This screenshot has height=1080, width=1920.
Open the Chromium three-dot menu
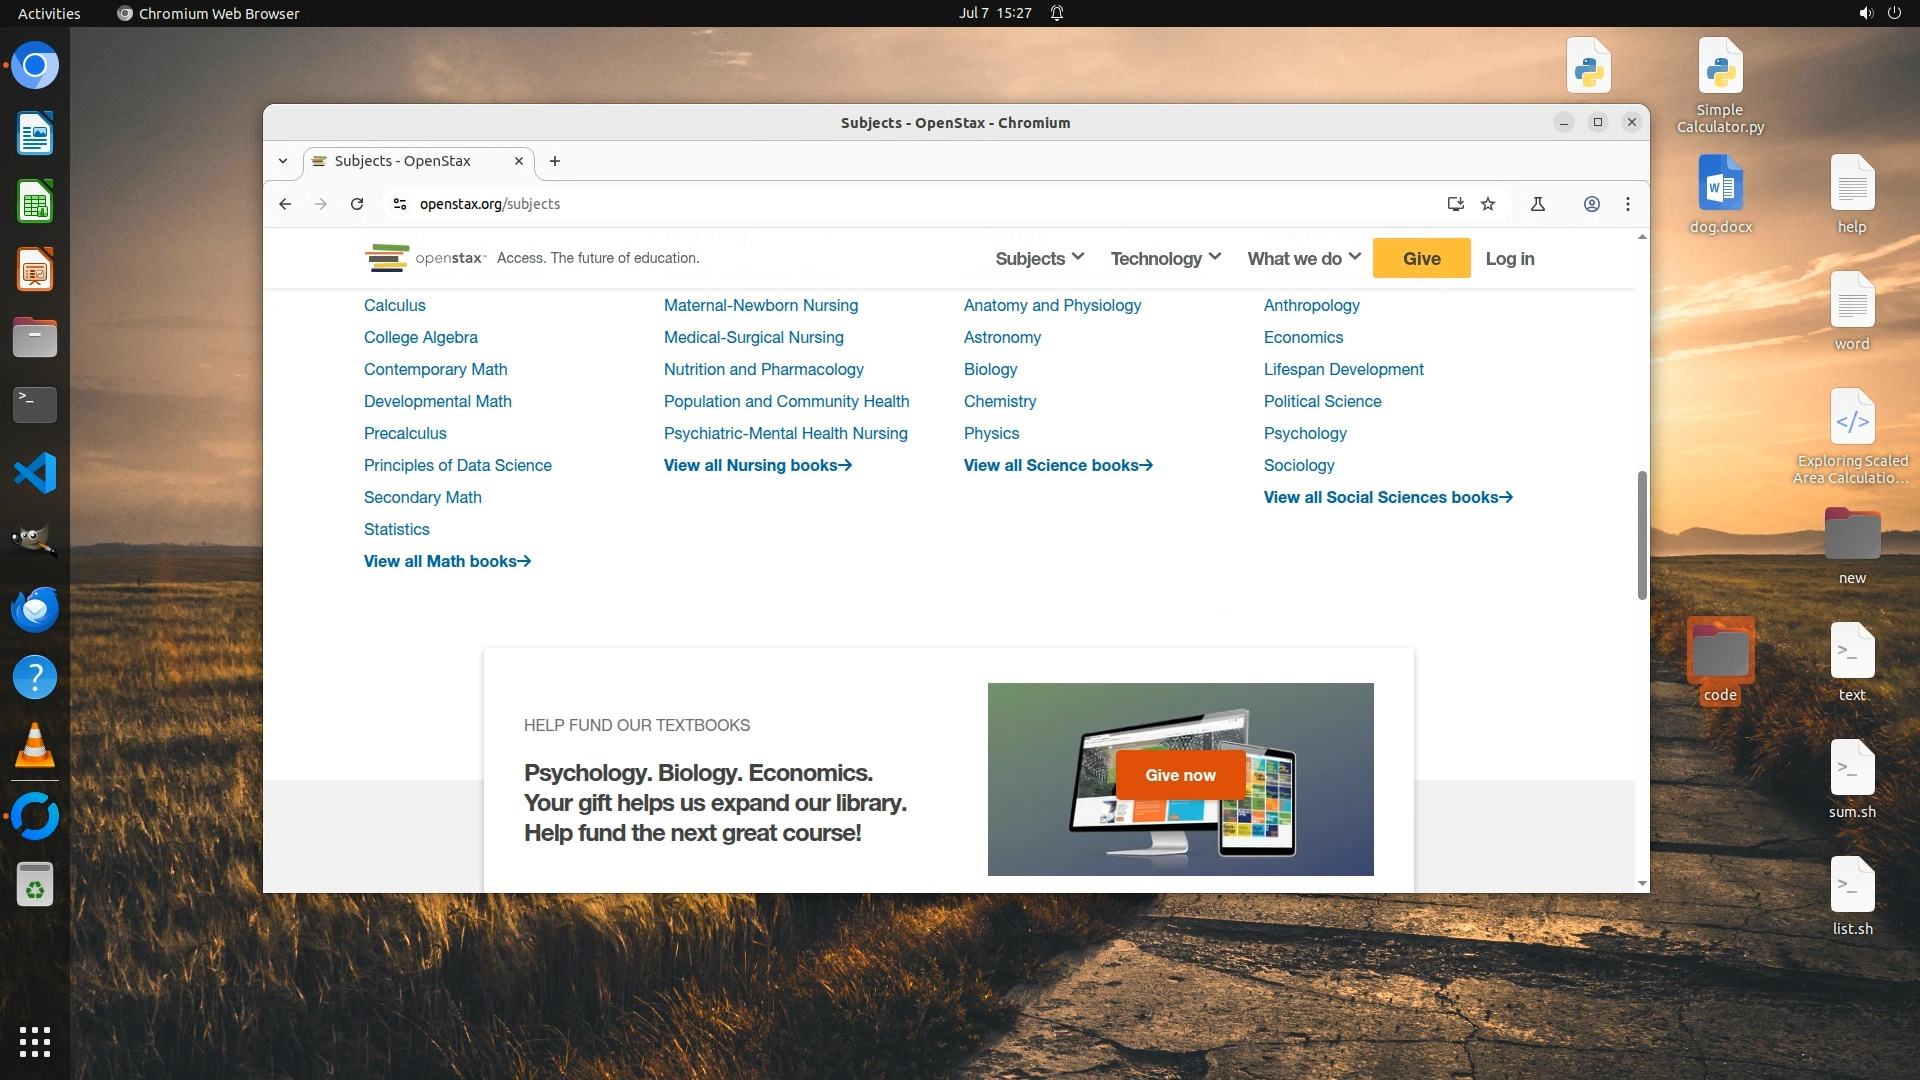1628,204
